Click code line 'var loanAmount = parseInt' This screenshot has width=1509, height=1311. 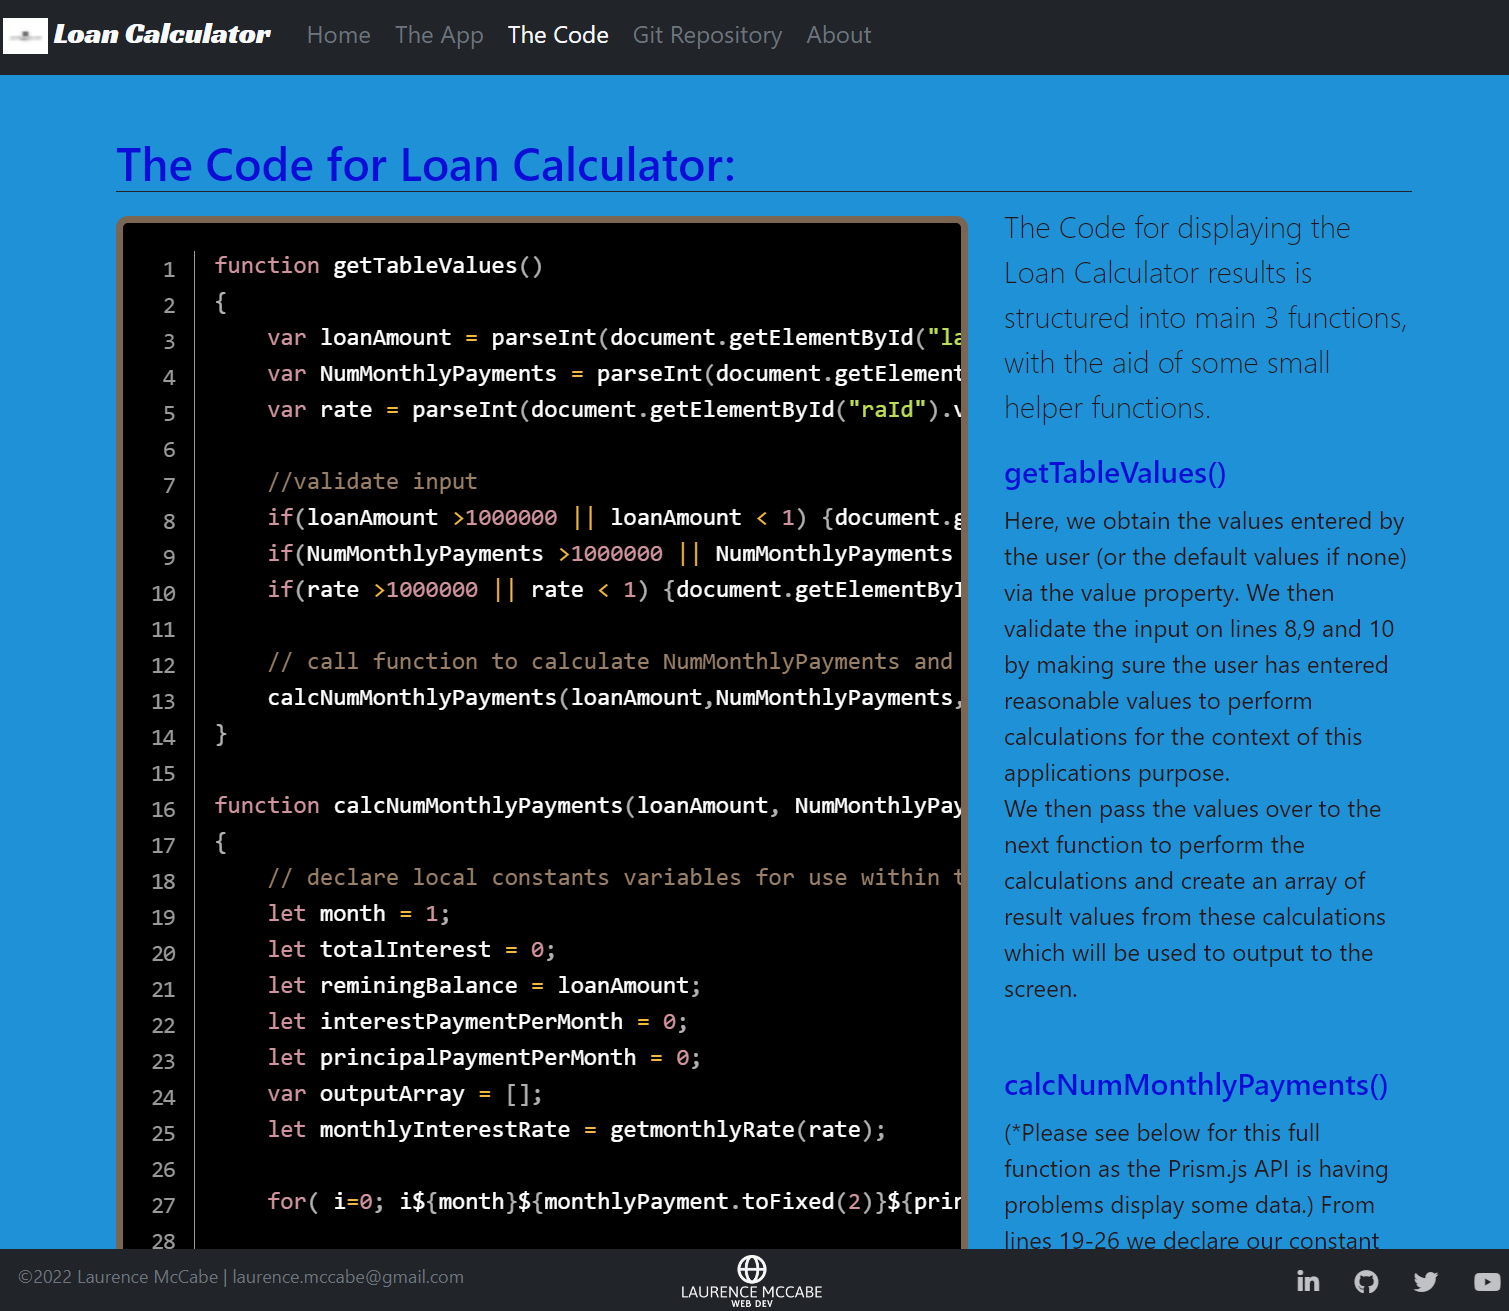(x=614, y=338)
